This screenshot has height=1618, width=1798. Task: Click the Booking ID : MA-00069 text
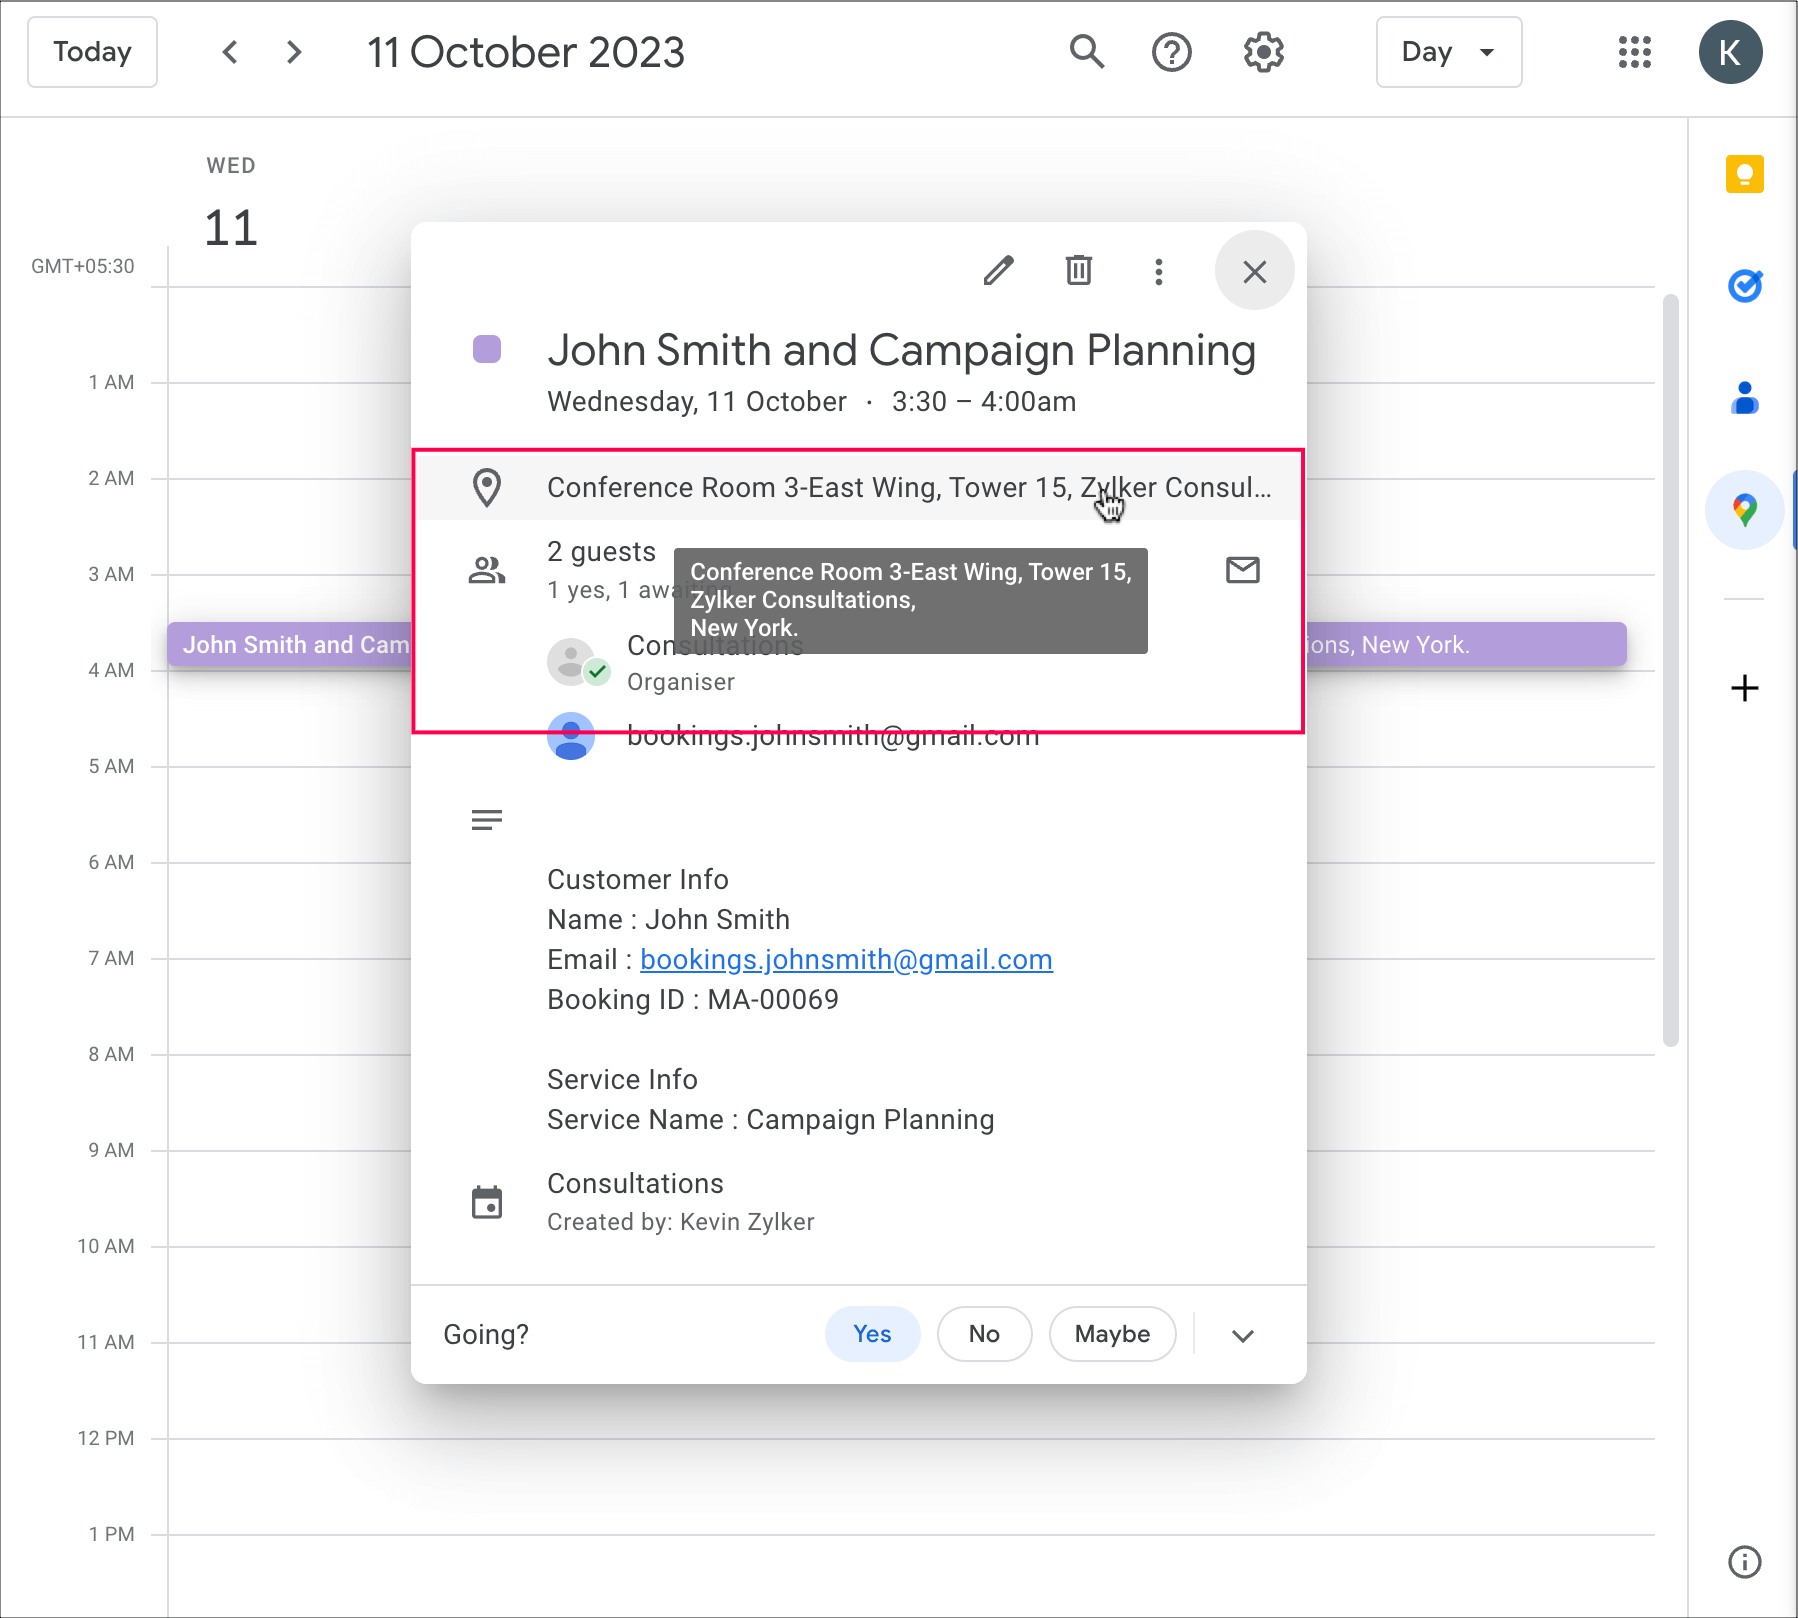(693, 1000)
